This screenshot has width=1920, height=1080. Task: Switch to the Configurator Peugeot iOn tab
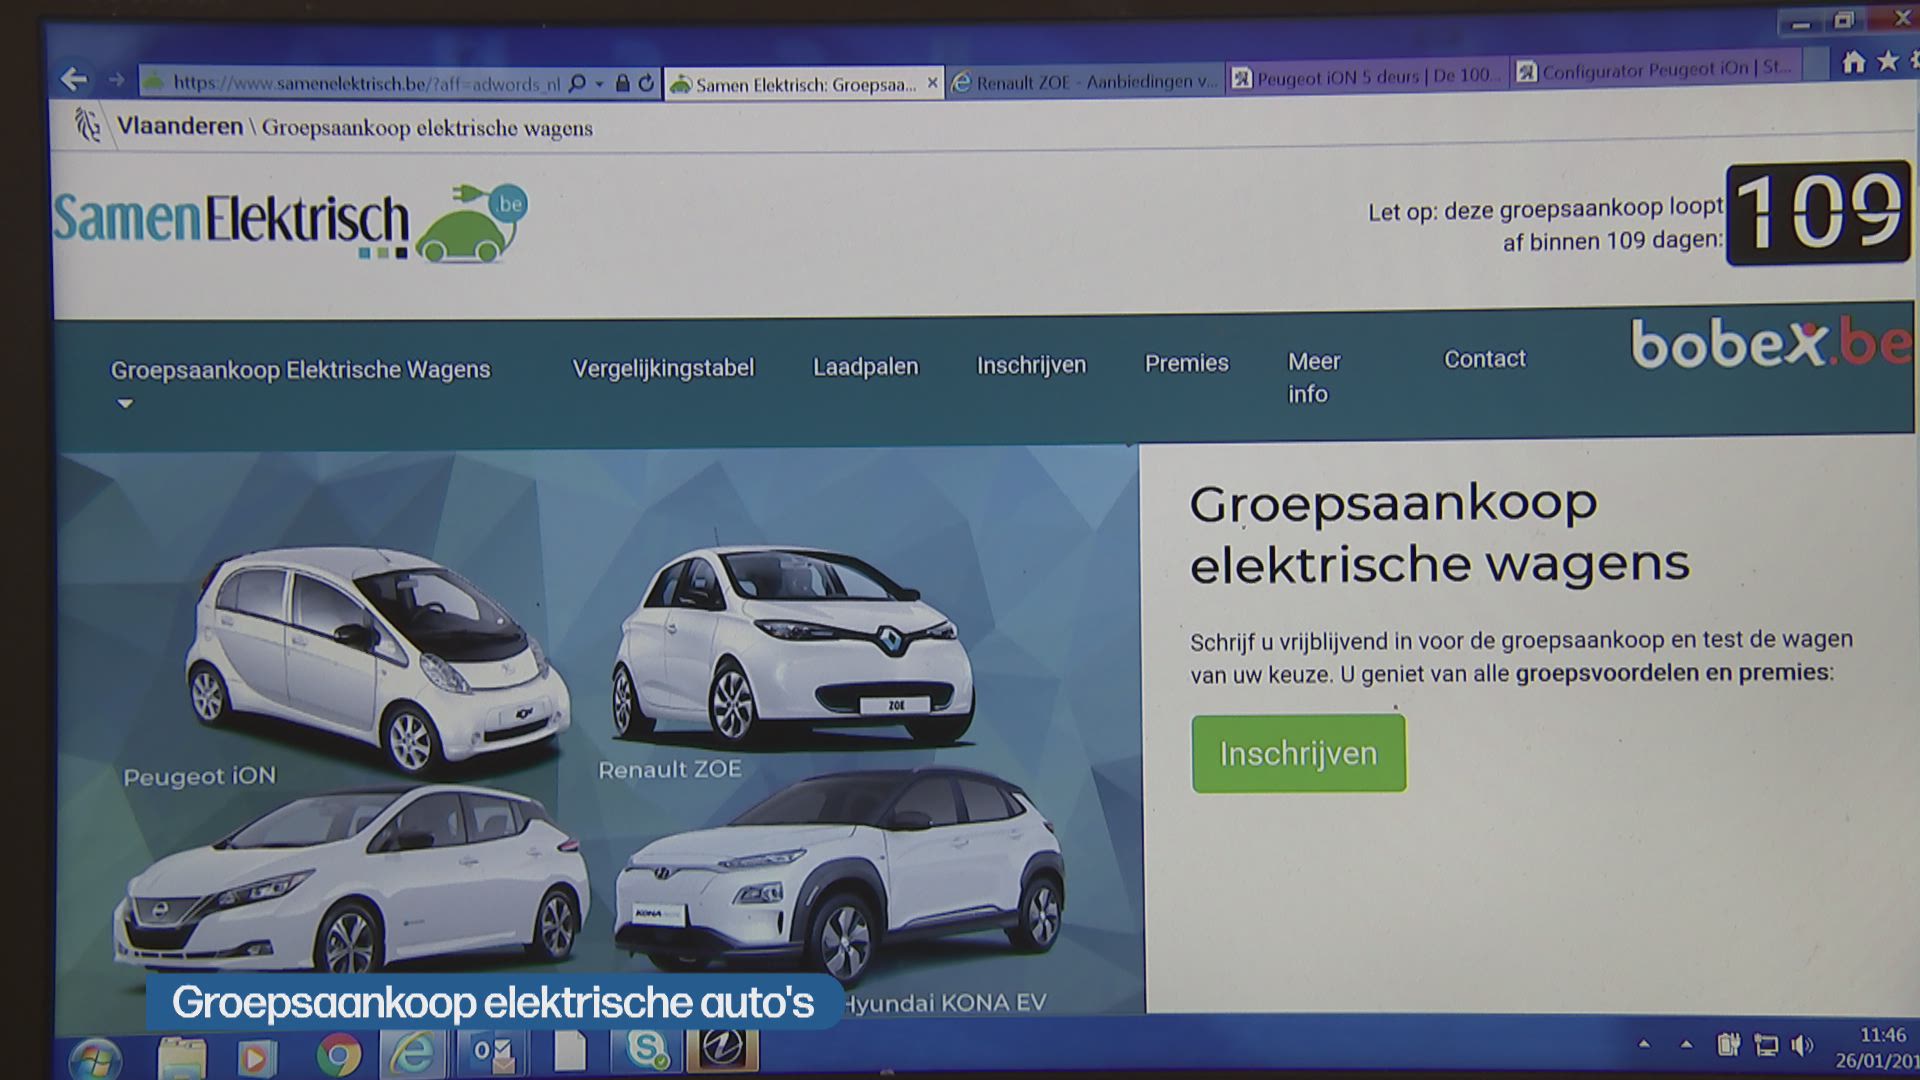(x=1655, y=71)
